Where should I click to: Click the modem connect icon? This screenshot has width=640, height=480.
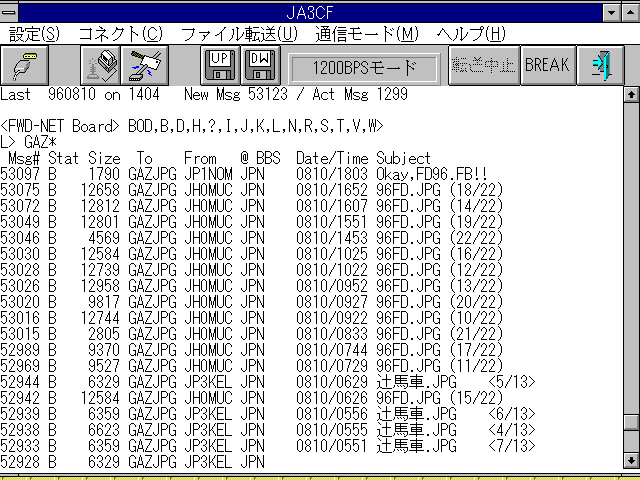pos(102,66)
